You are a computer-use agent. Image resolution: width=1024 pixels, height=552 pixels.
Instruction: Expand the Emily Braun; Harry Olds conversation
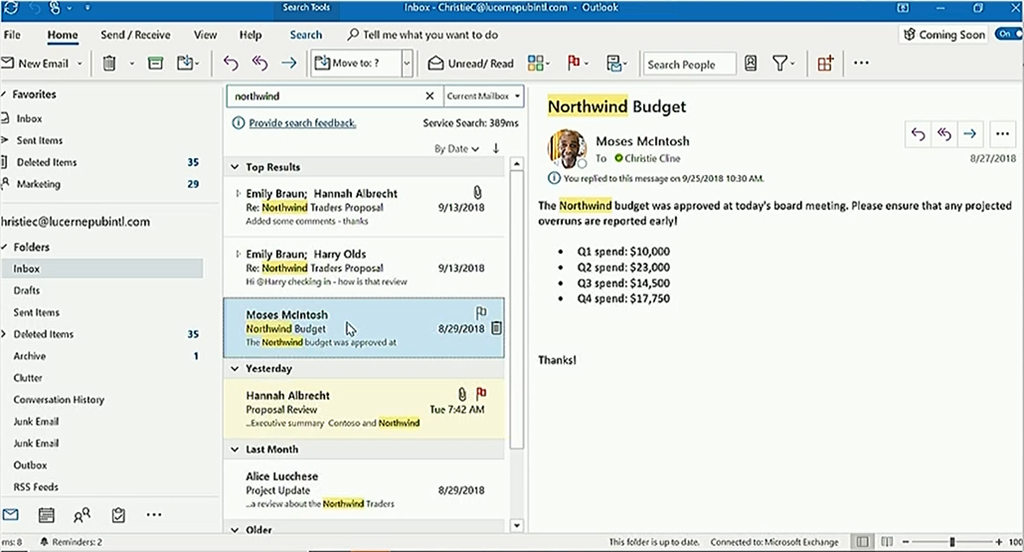click(x=238, y=254)
